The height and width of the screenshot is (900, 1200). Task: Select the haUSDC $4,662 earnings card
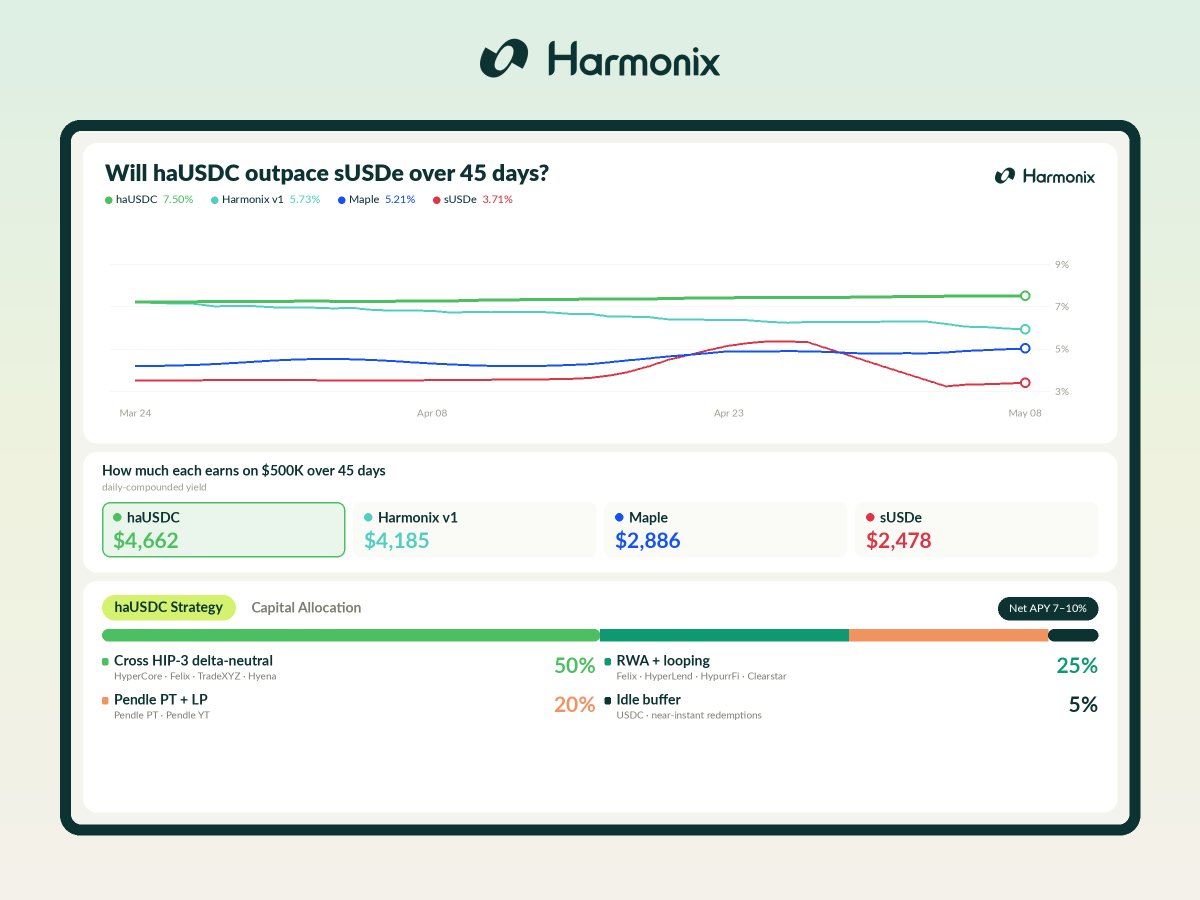(223, 529)
